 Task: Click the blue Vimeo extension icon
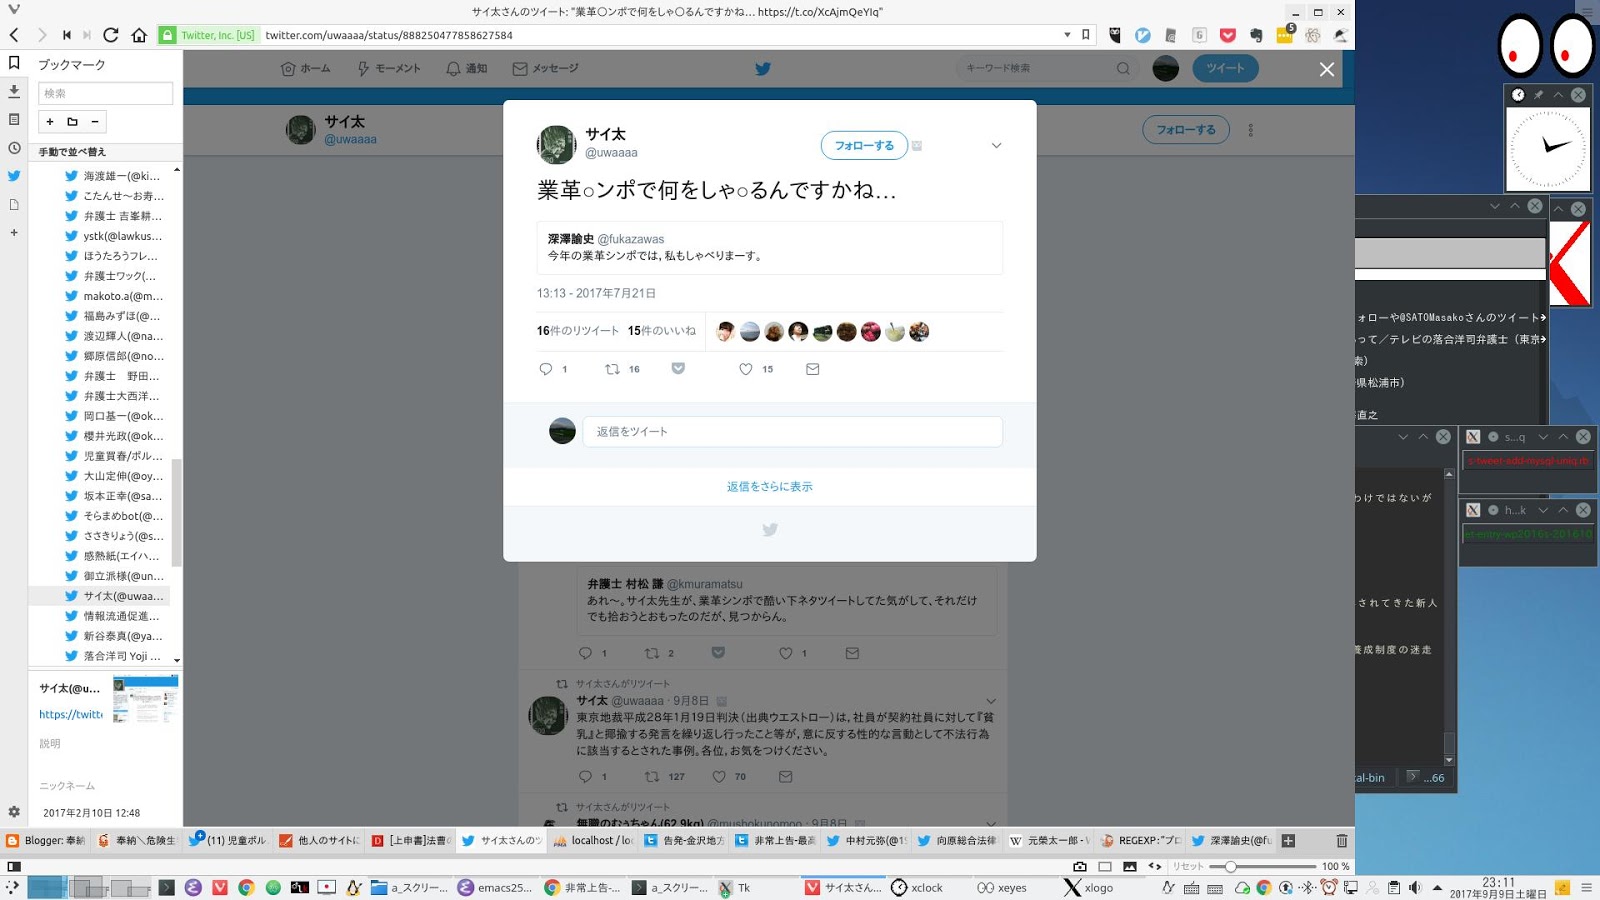[x=1142, y=35]
